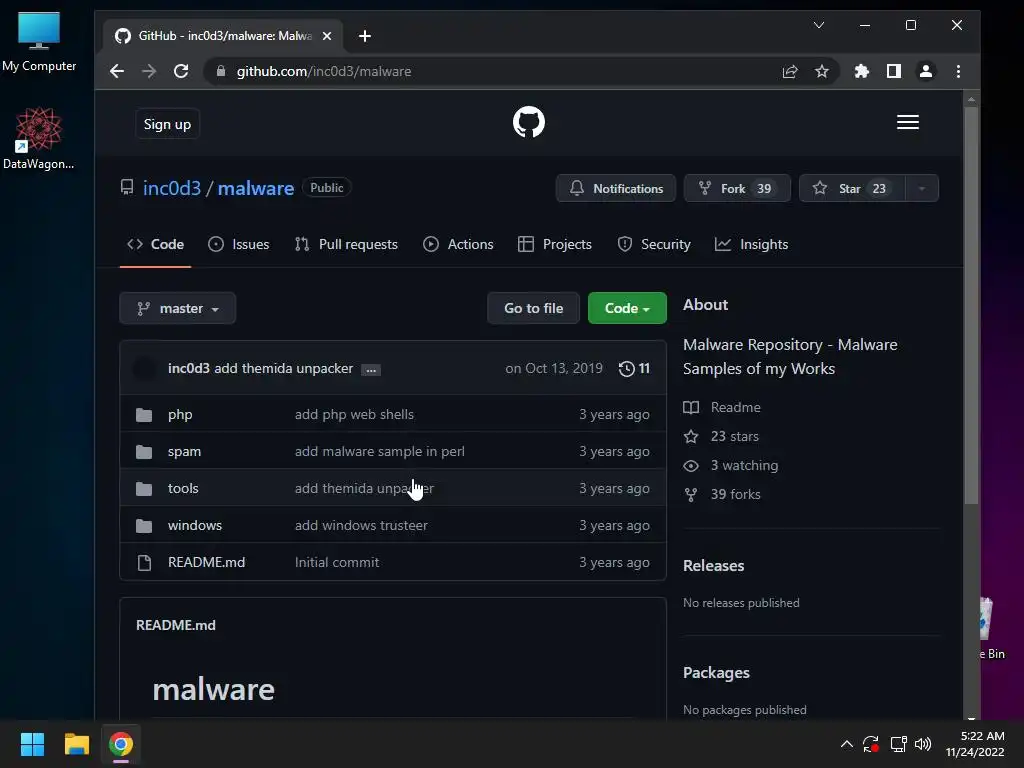The image size is (1024, 768).
Task: Open taskbar clock and date
Action: coord(975,744)
